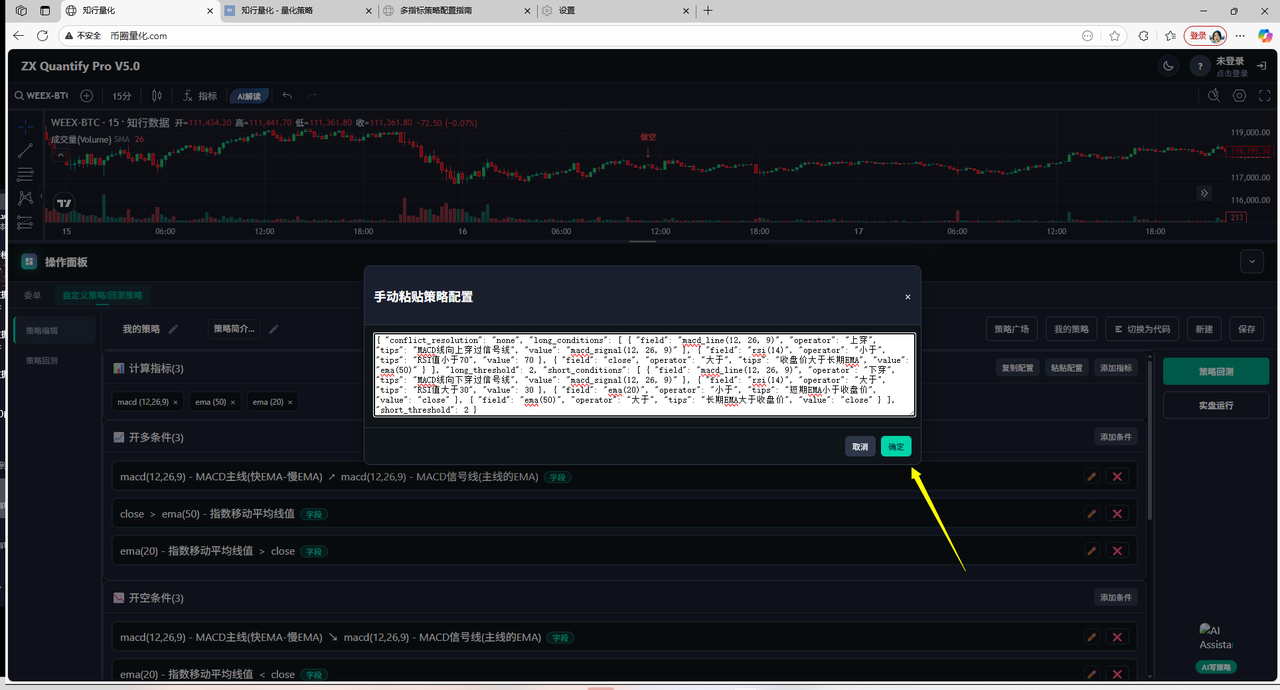Click the AI写策略 assistant button
This screenshot has height=690, width=1280.
pos(1216,666)
